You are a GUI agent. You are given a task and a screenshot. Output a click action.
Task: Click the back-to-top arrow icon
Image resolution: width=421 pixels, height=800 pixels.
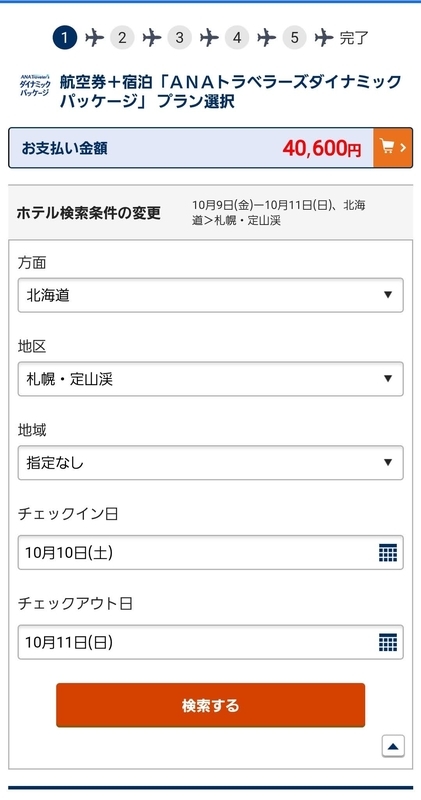[x=393, y=746]
